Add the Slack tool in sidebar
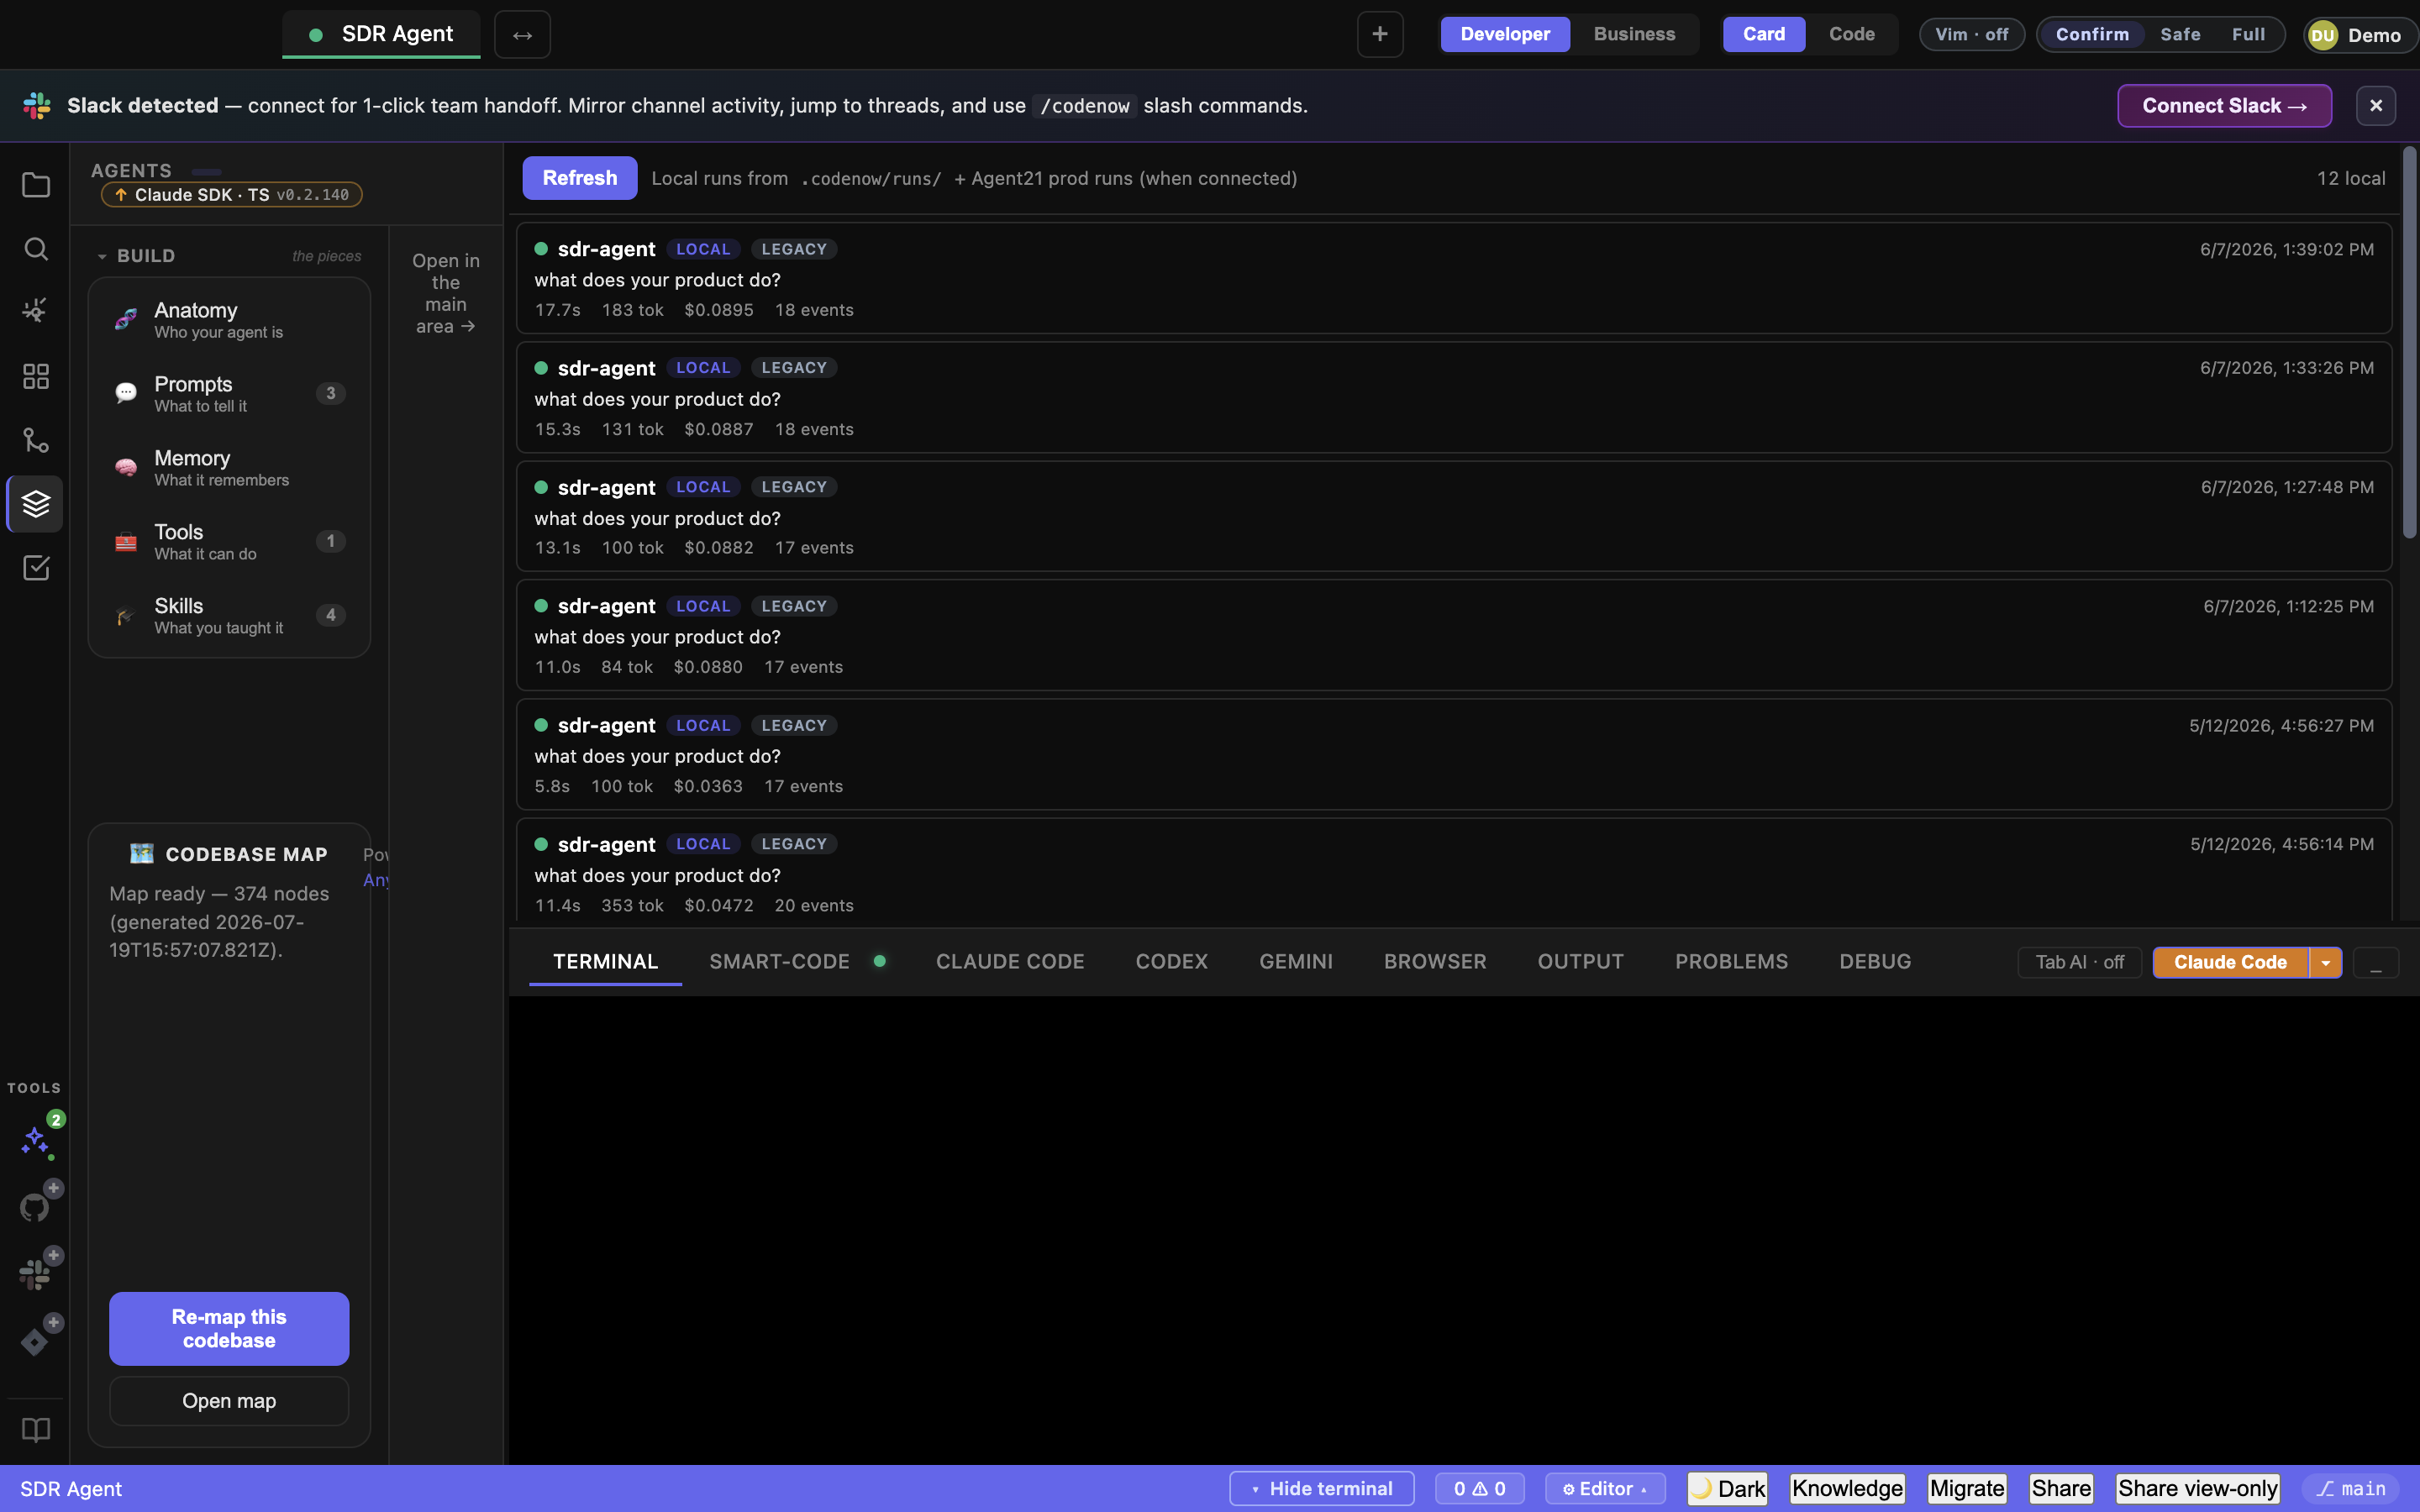The height and width of the screenshot is (1512, 2420). pyautogui.click(x=36, y=1274)
